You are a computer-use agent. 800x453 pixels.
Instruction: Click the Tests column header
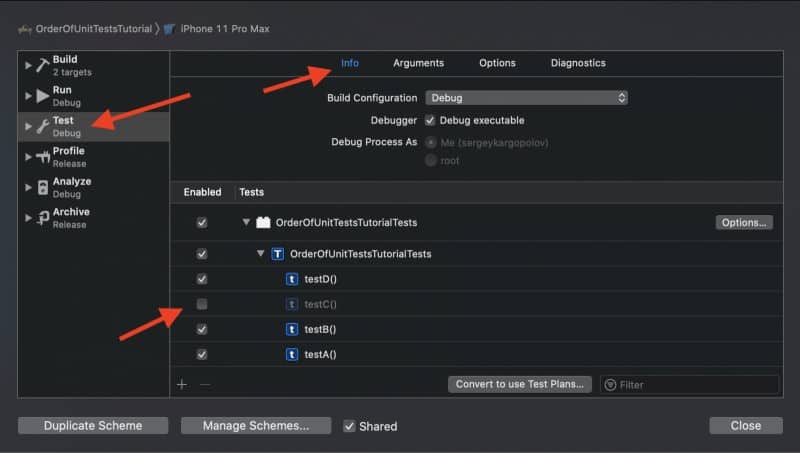point(252,192)
